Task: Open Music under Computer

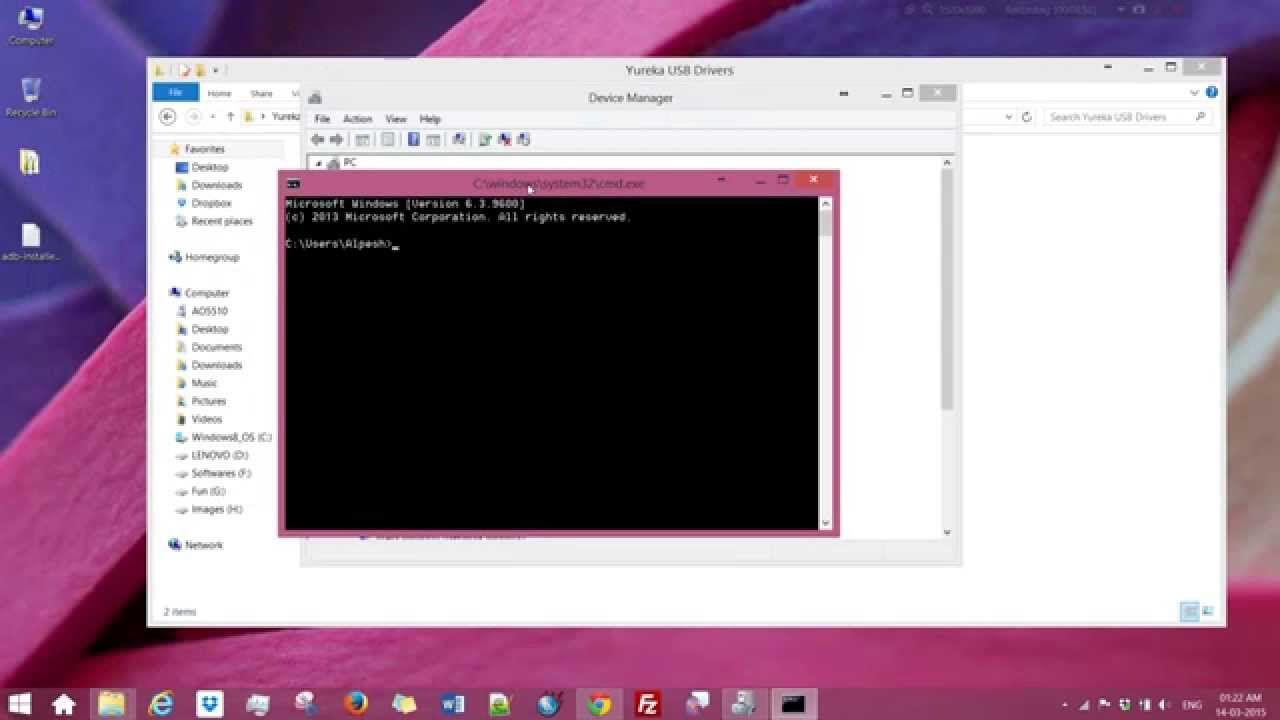Action: click(204, 383)
